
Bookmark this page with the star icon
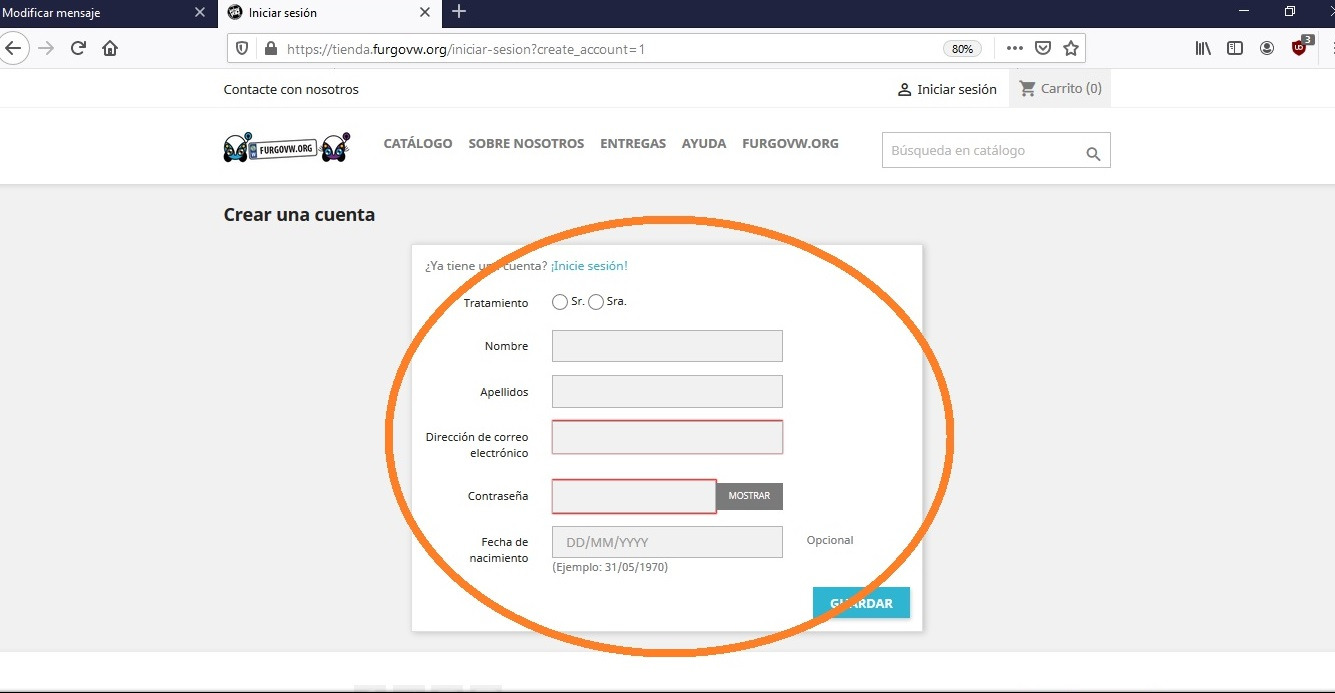click(x=1071, y=48)
